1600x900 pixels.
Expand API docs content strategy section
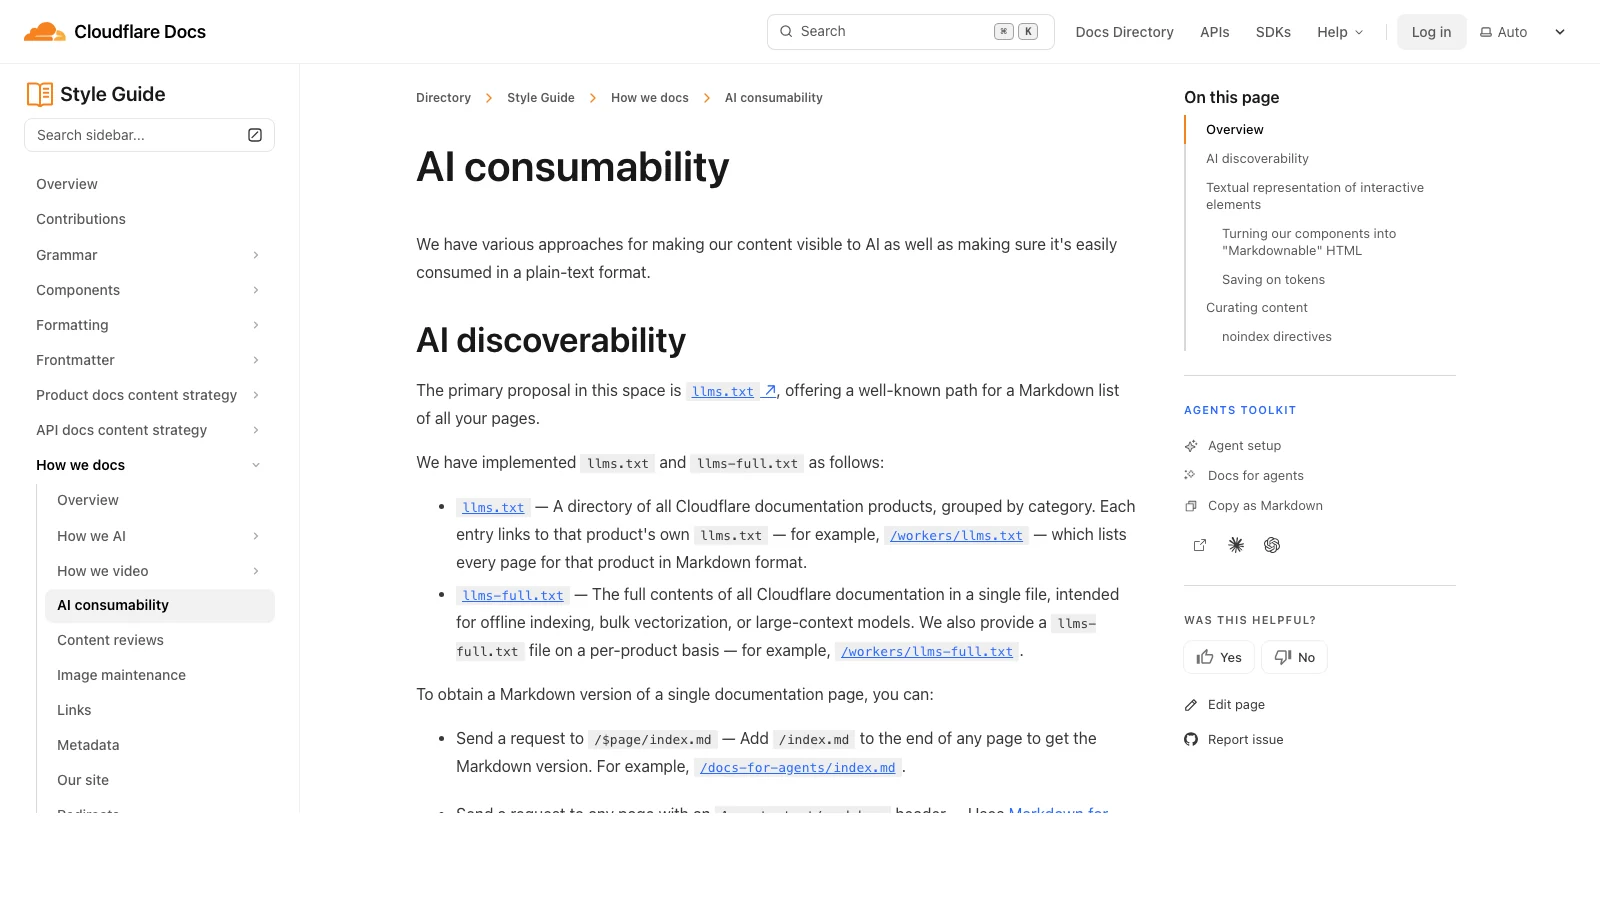256,430
